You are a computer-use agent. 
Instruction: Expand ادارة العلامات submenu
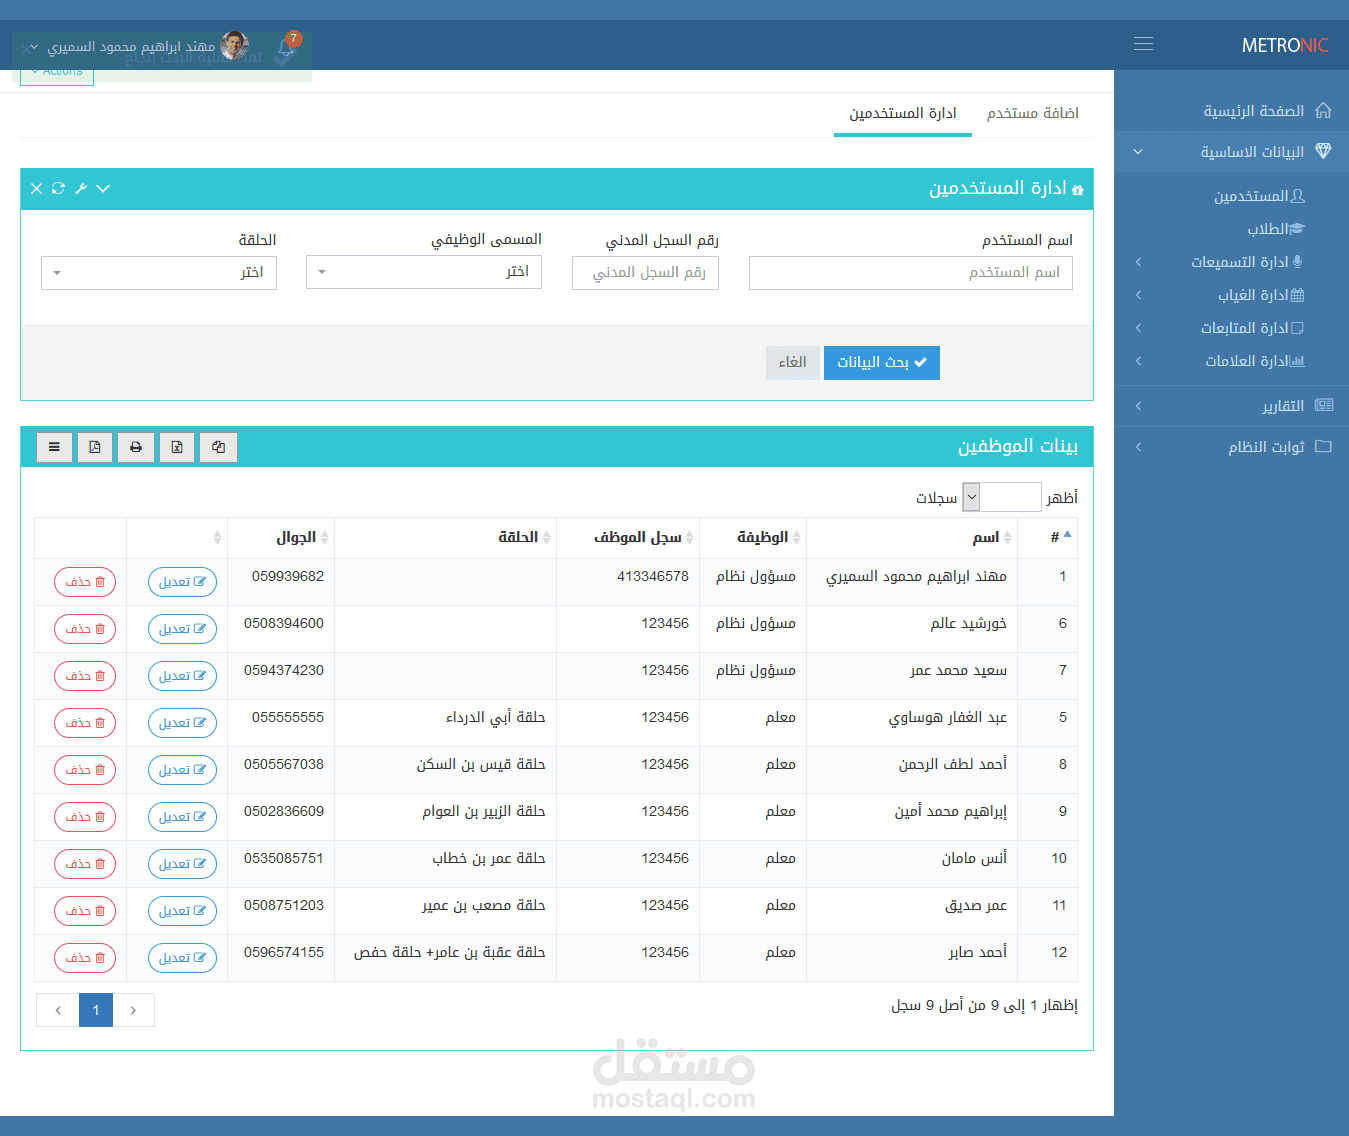tap(1138, 361)
